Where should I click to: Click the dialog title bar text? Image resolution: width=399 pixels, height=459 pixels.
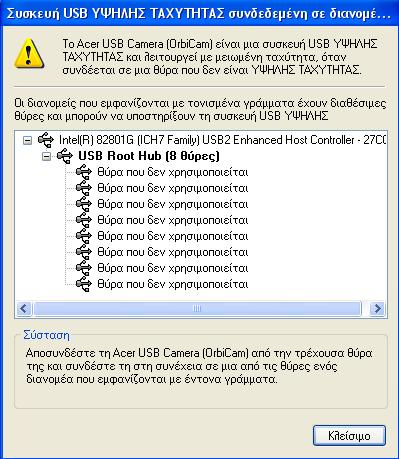coord(198,14)
